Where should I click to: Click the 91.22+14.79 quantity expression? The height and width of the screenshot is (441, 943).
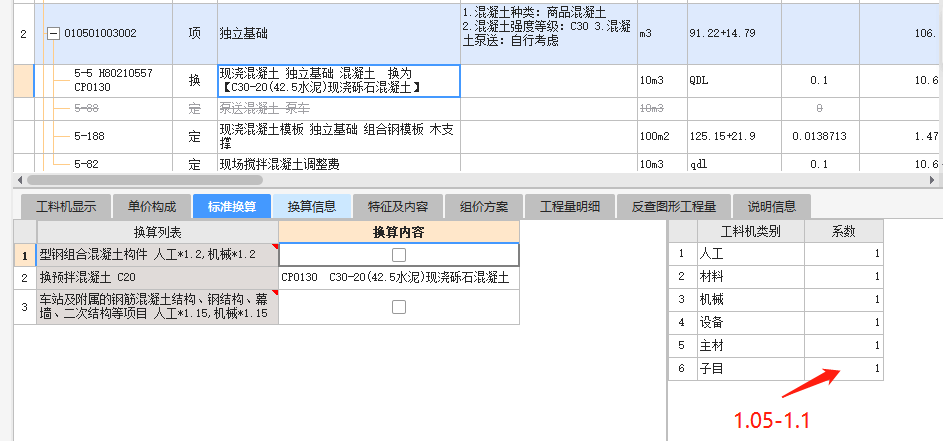(722, 34)
